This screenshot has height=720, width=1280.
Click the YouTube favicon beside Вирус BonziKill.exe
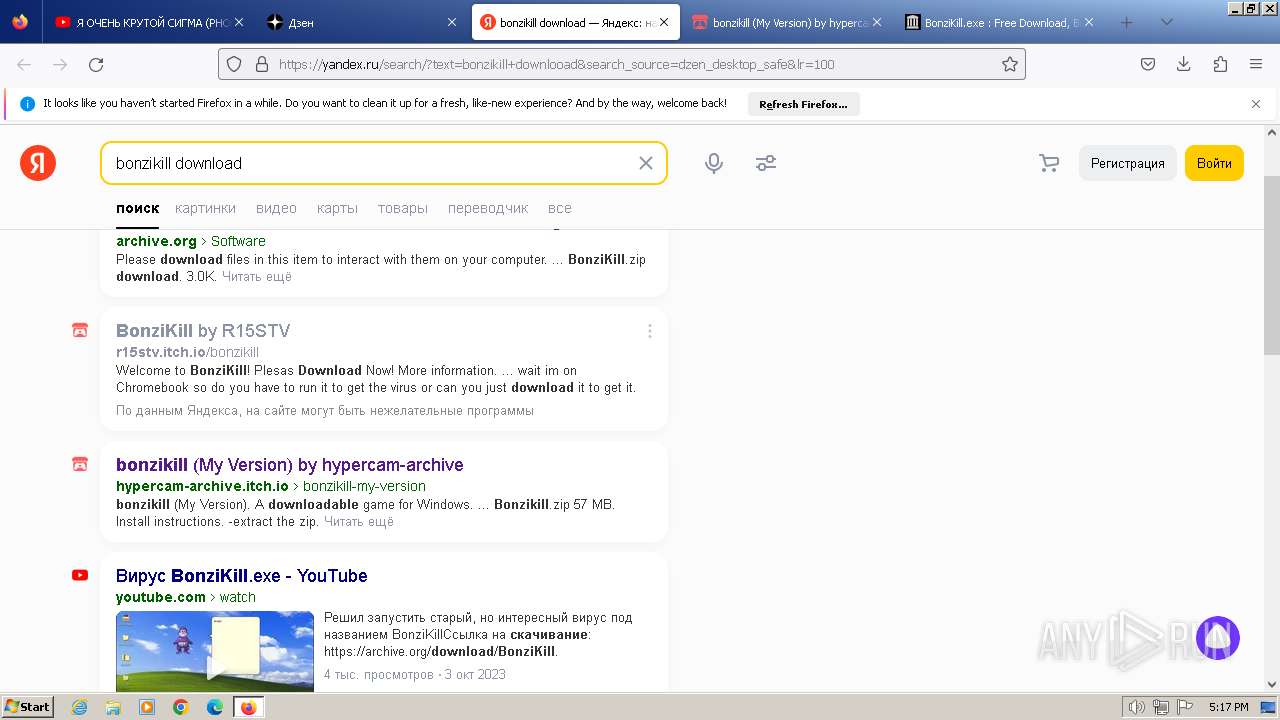coord(80,575)
